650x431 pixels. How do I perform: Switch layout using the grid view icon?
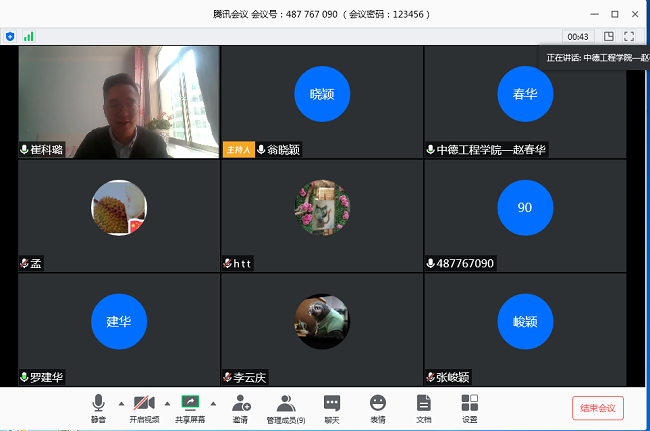608,36
